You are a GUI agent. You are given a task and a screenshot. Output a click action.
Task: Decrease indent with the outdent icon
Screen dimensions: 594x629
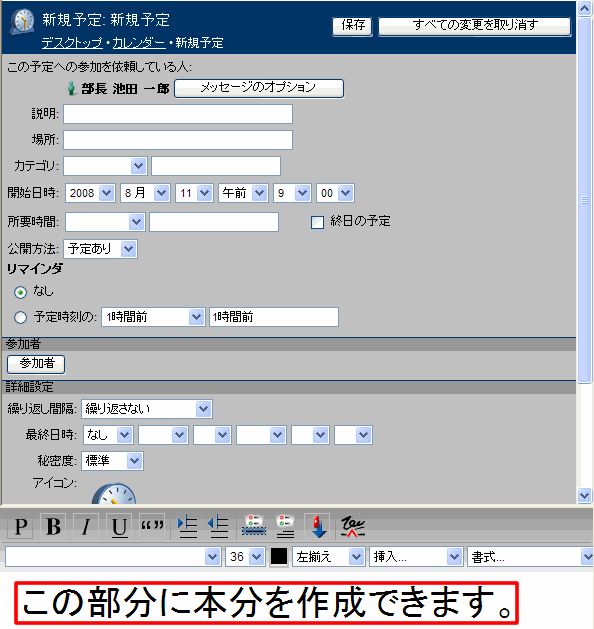218,527
